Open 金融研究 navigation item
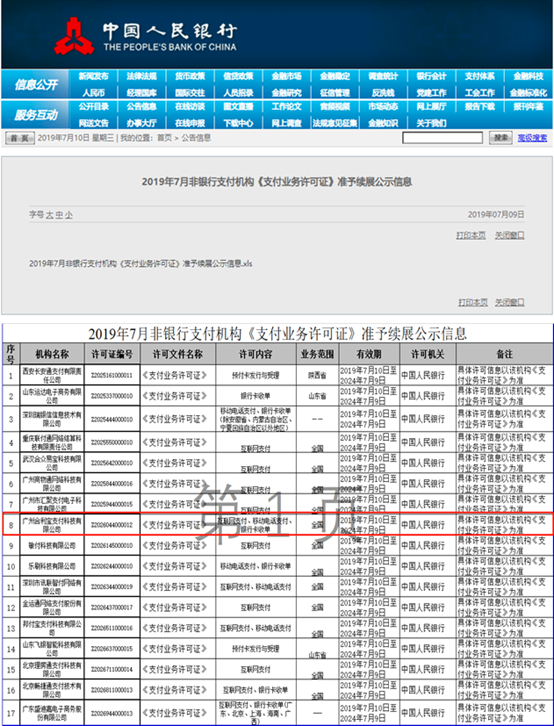 click(286, 93)
